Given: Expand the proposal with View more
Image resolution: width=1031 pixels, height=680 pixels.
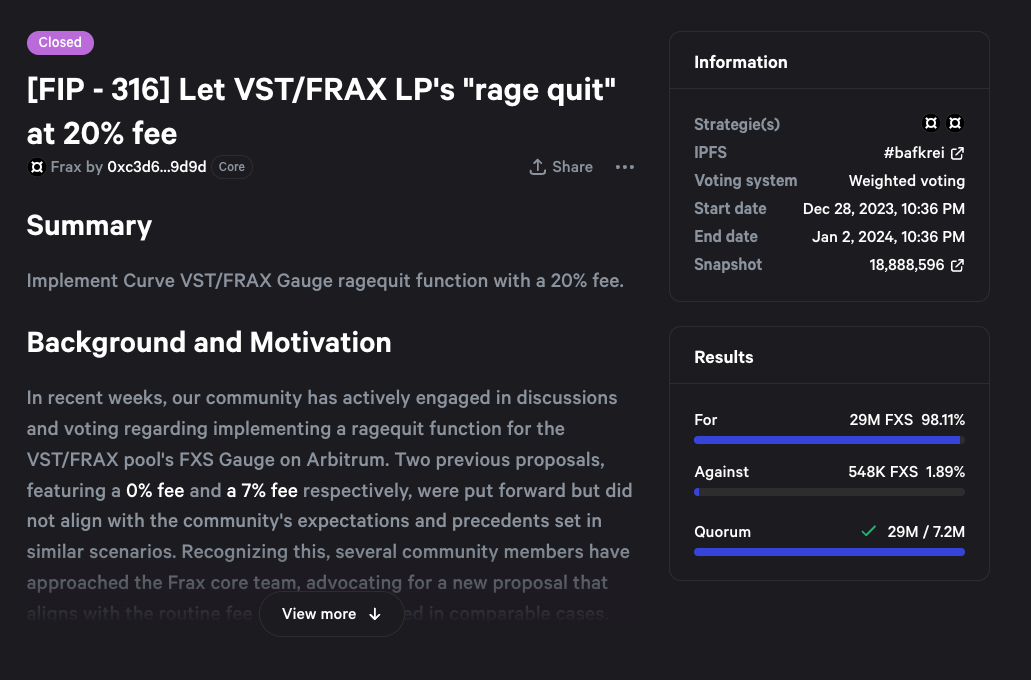Looking at the screenshot, I should (x=331, y=614).
